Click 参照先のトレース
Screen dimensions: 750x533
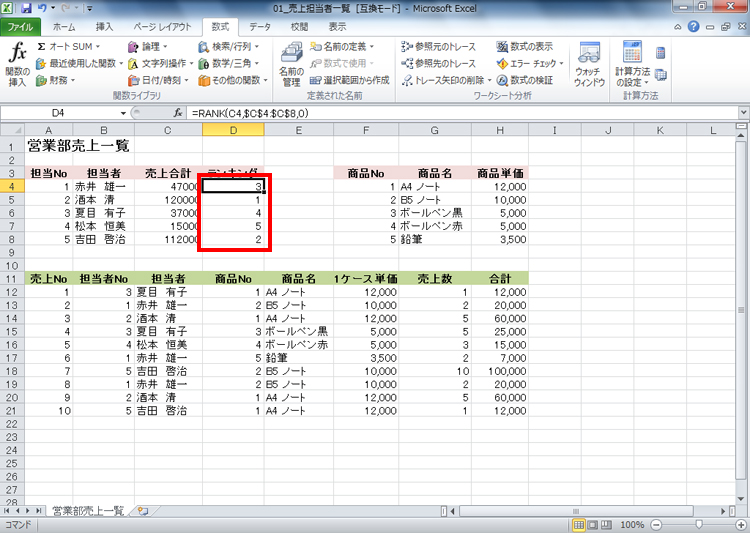(438, 63)
